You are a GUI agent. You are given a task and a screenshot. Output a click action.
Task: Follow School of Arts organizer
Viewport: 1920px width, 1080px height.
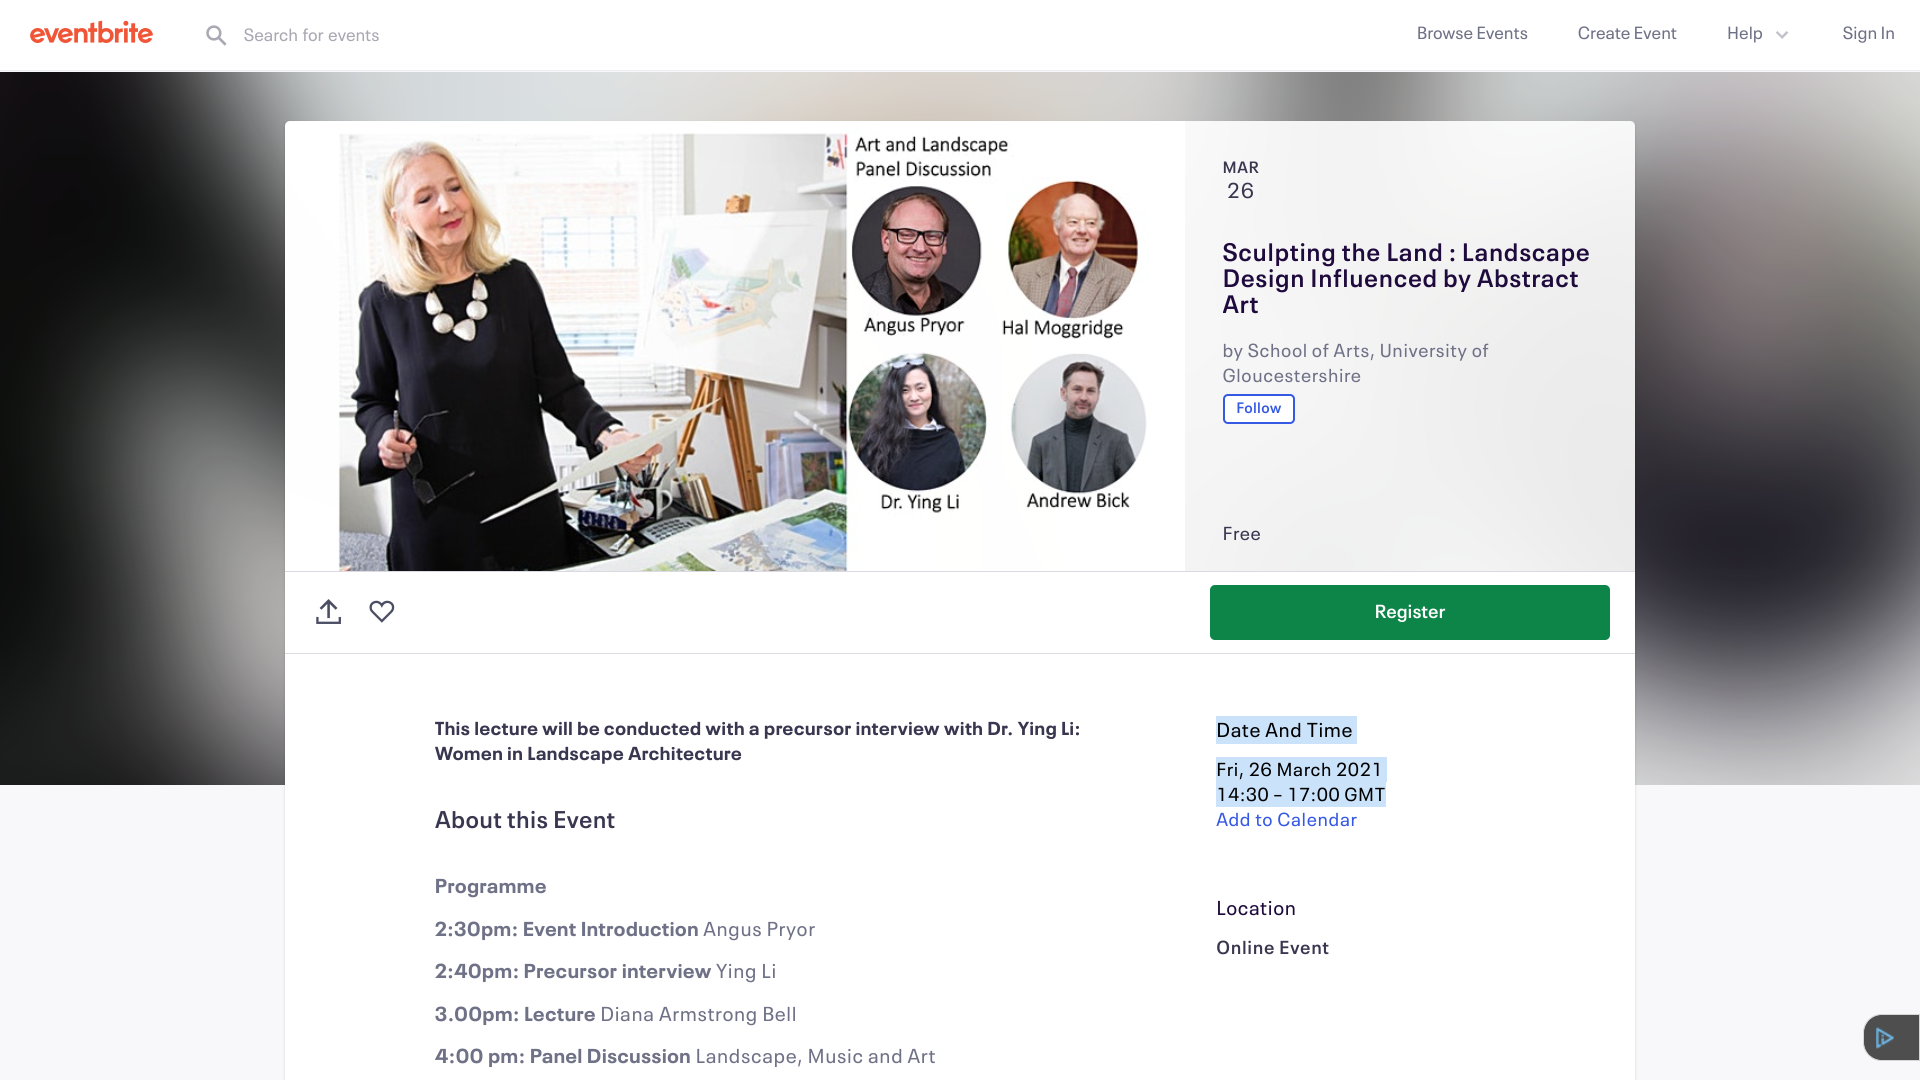[1258, 409]
